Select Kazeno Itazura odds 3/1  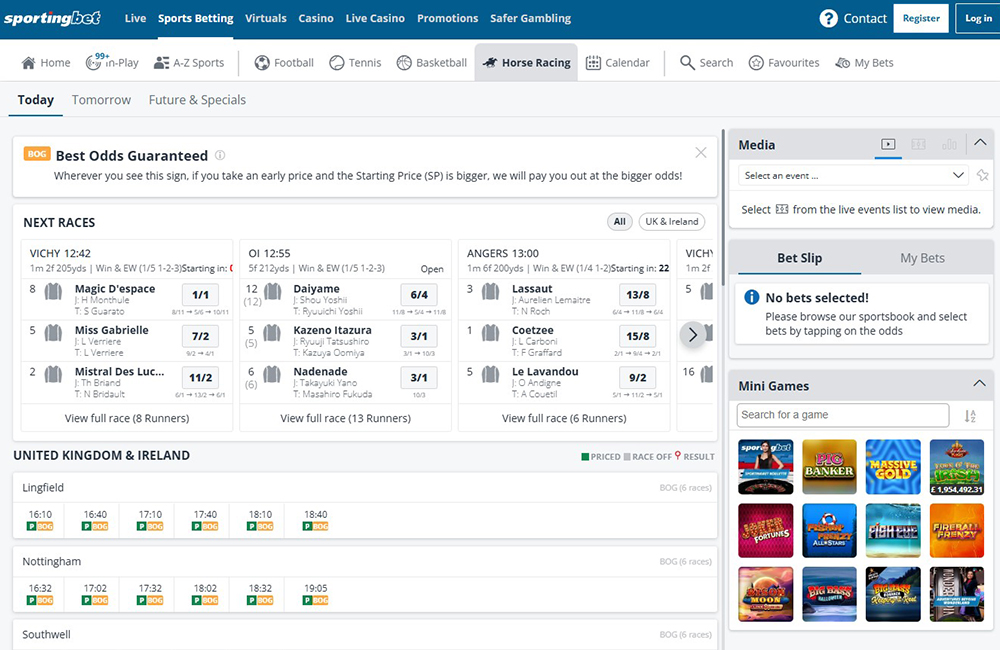tap(419, 336)
